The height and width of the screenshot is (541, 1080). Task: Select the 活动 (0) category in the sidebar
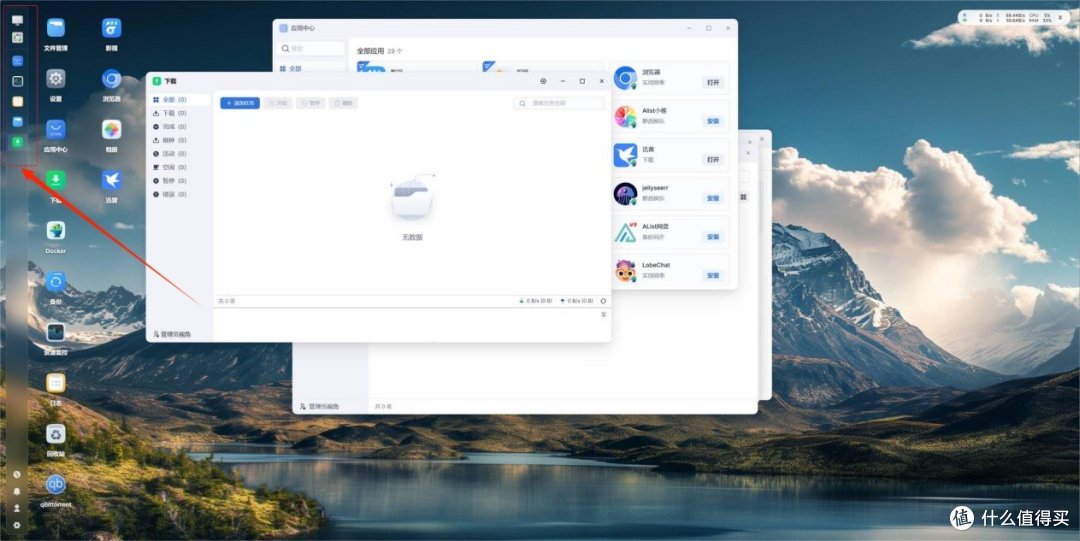tap(179, 154)
